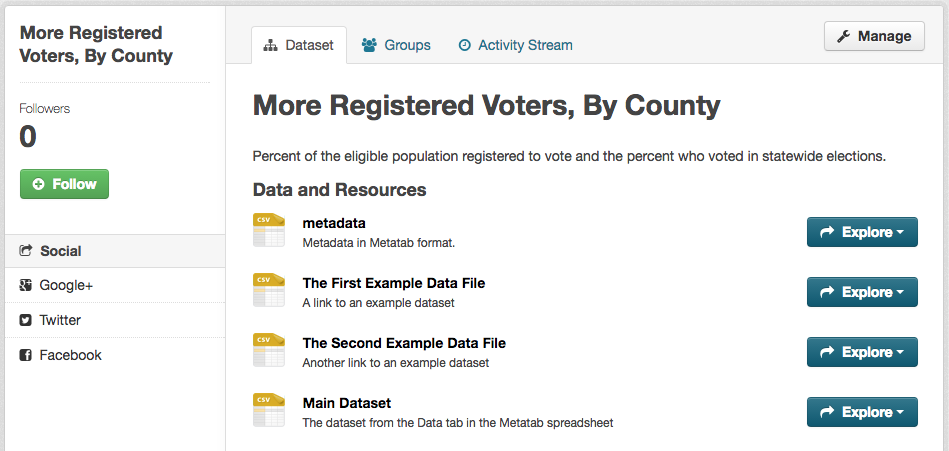Click the CSV icon beside metadata
Image resolution: width=949 pixels, height=451 pixels.
(x=269, y=230)
